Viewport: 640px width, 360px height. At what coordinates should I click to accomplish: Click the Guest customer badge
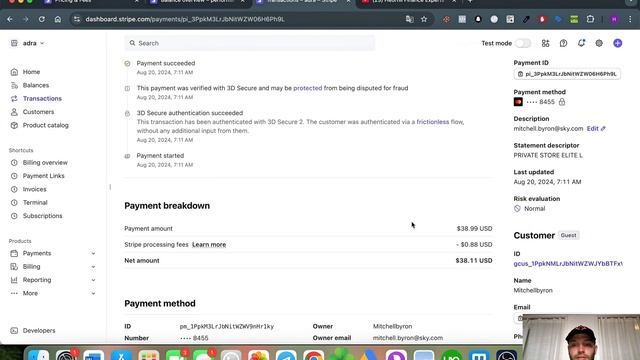coord(568,236)
